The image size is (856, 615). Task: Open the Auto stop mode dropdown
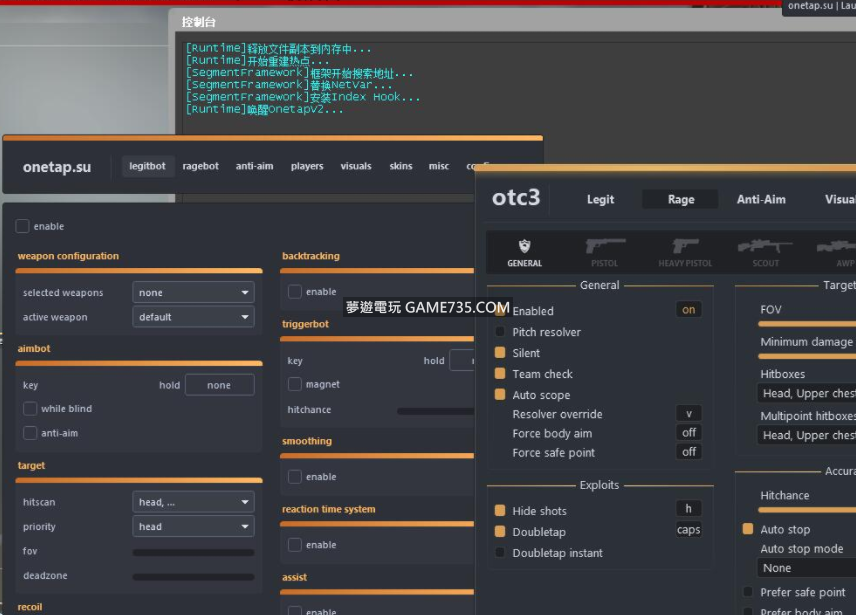(806, 568)
